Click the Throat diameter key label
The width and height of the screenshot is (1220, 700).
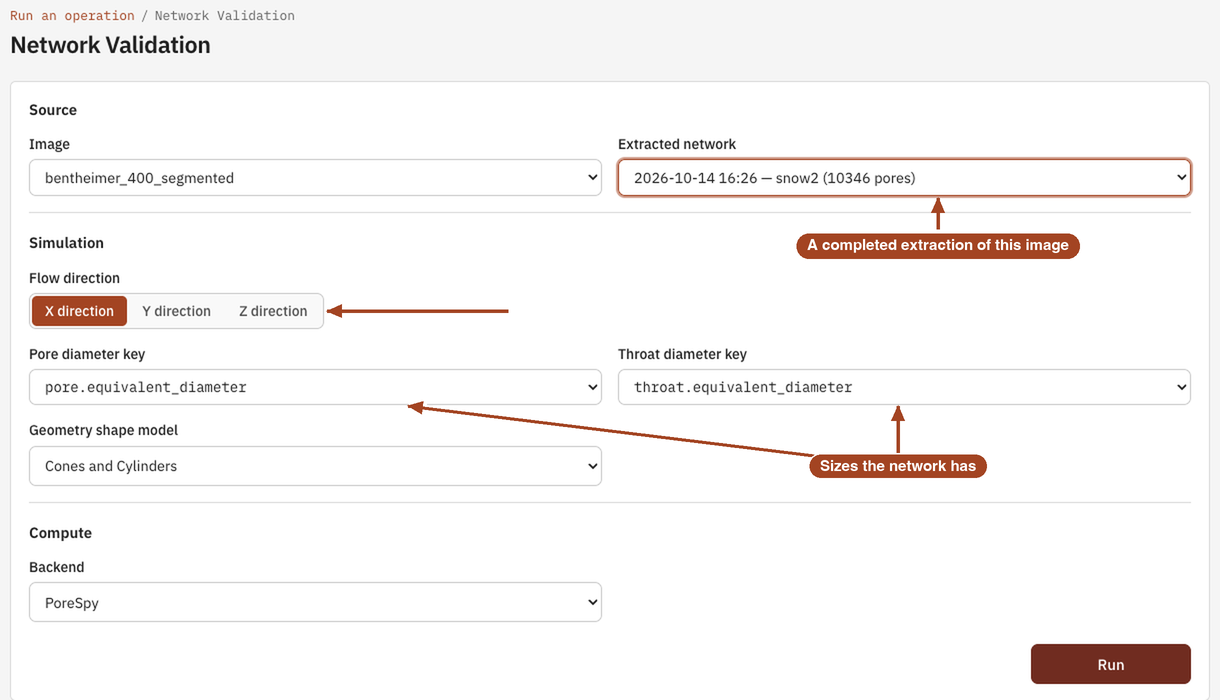click(682, 354)
